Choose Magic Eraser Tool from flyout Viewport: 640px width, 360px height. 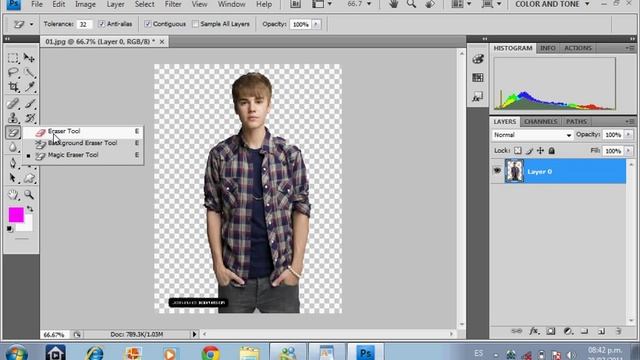83,155
